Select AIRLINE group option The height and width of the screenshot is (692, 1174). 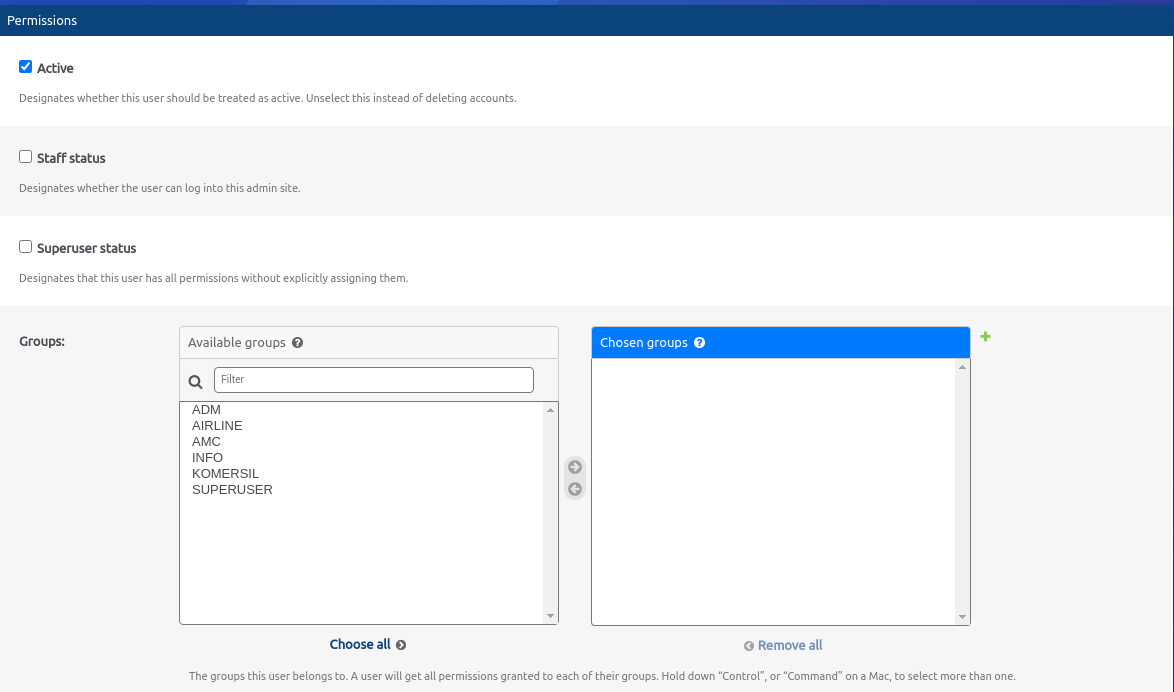217,426
